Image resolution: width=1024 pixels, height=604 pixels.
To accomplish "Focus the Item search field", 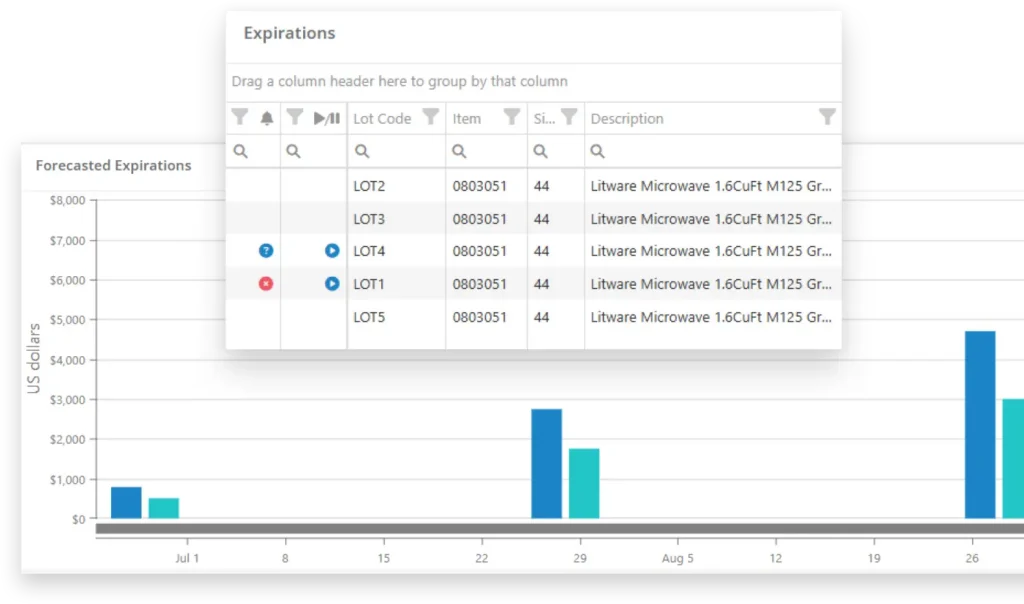I will [487, 151].
